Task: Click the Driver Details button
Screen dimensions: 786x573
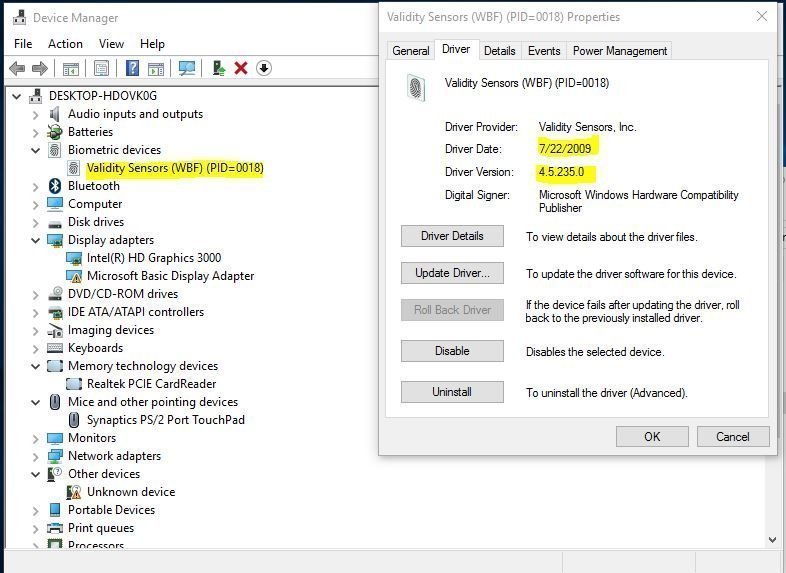Action: click(452, 236)
